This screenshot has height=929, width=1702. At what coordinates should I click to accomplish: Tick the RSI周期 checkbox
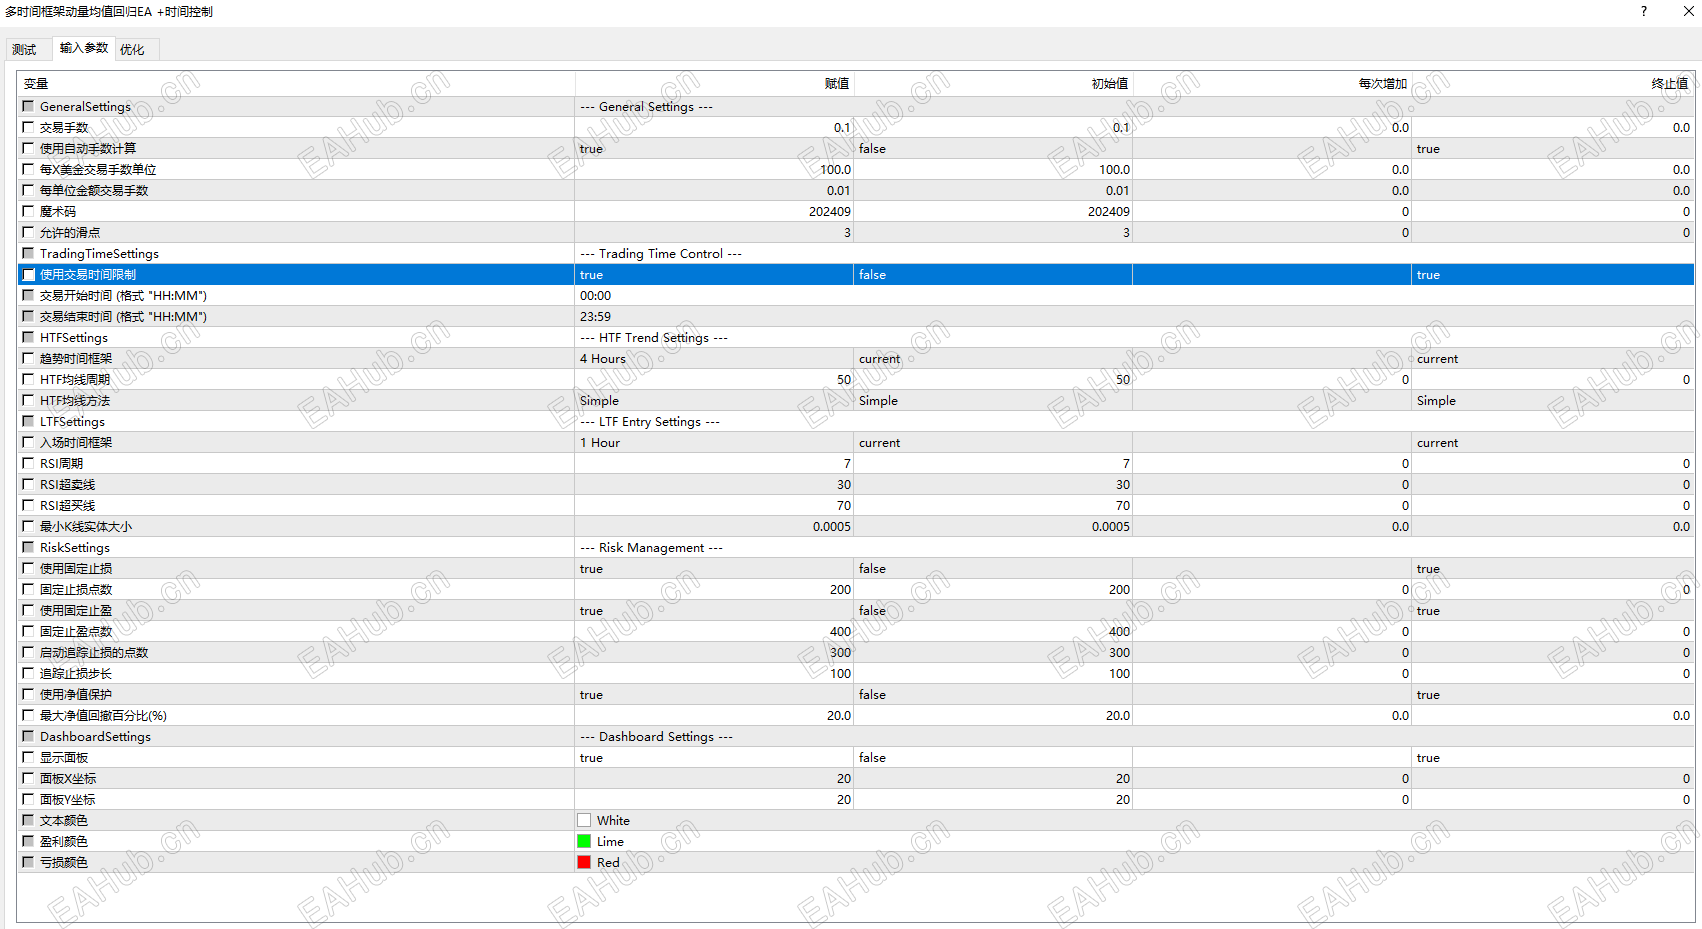(x=28, y=463)
